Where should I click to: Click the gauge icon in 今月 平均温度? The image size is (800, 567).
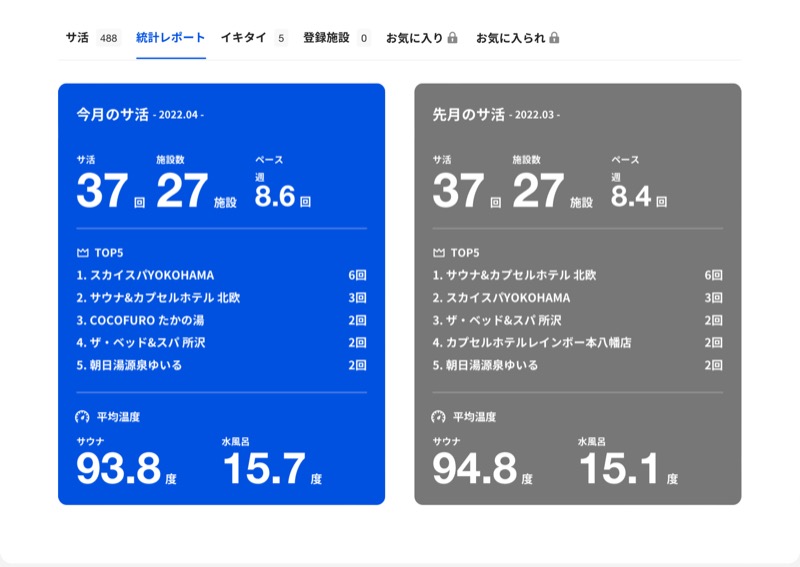[x=82, y=417]
